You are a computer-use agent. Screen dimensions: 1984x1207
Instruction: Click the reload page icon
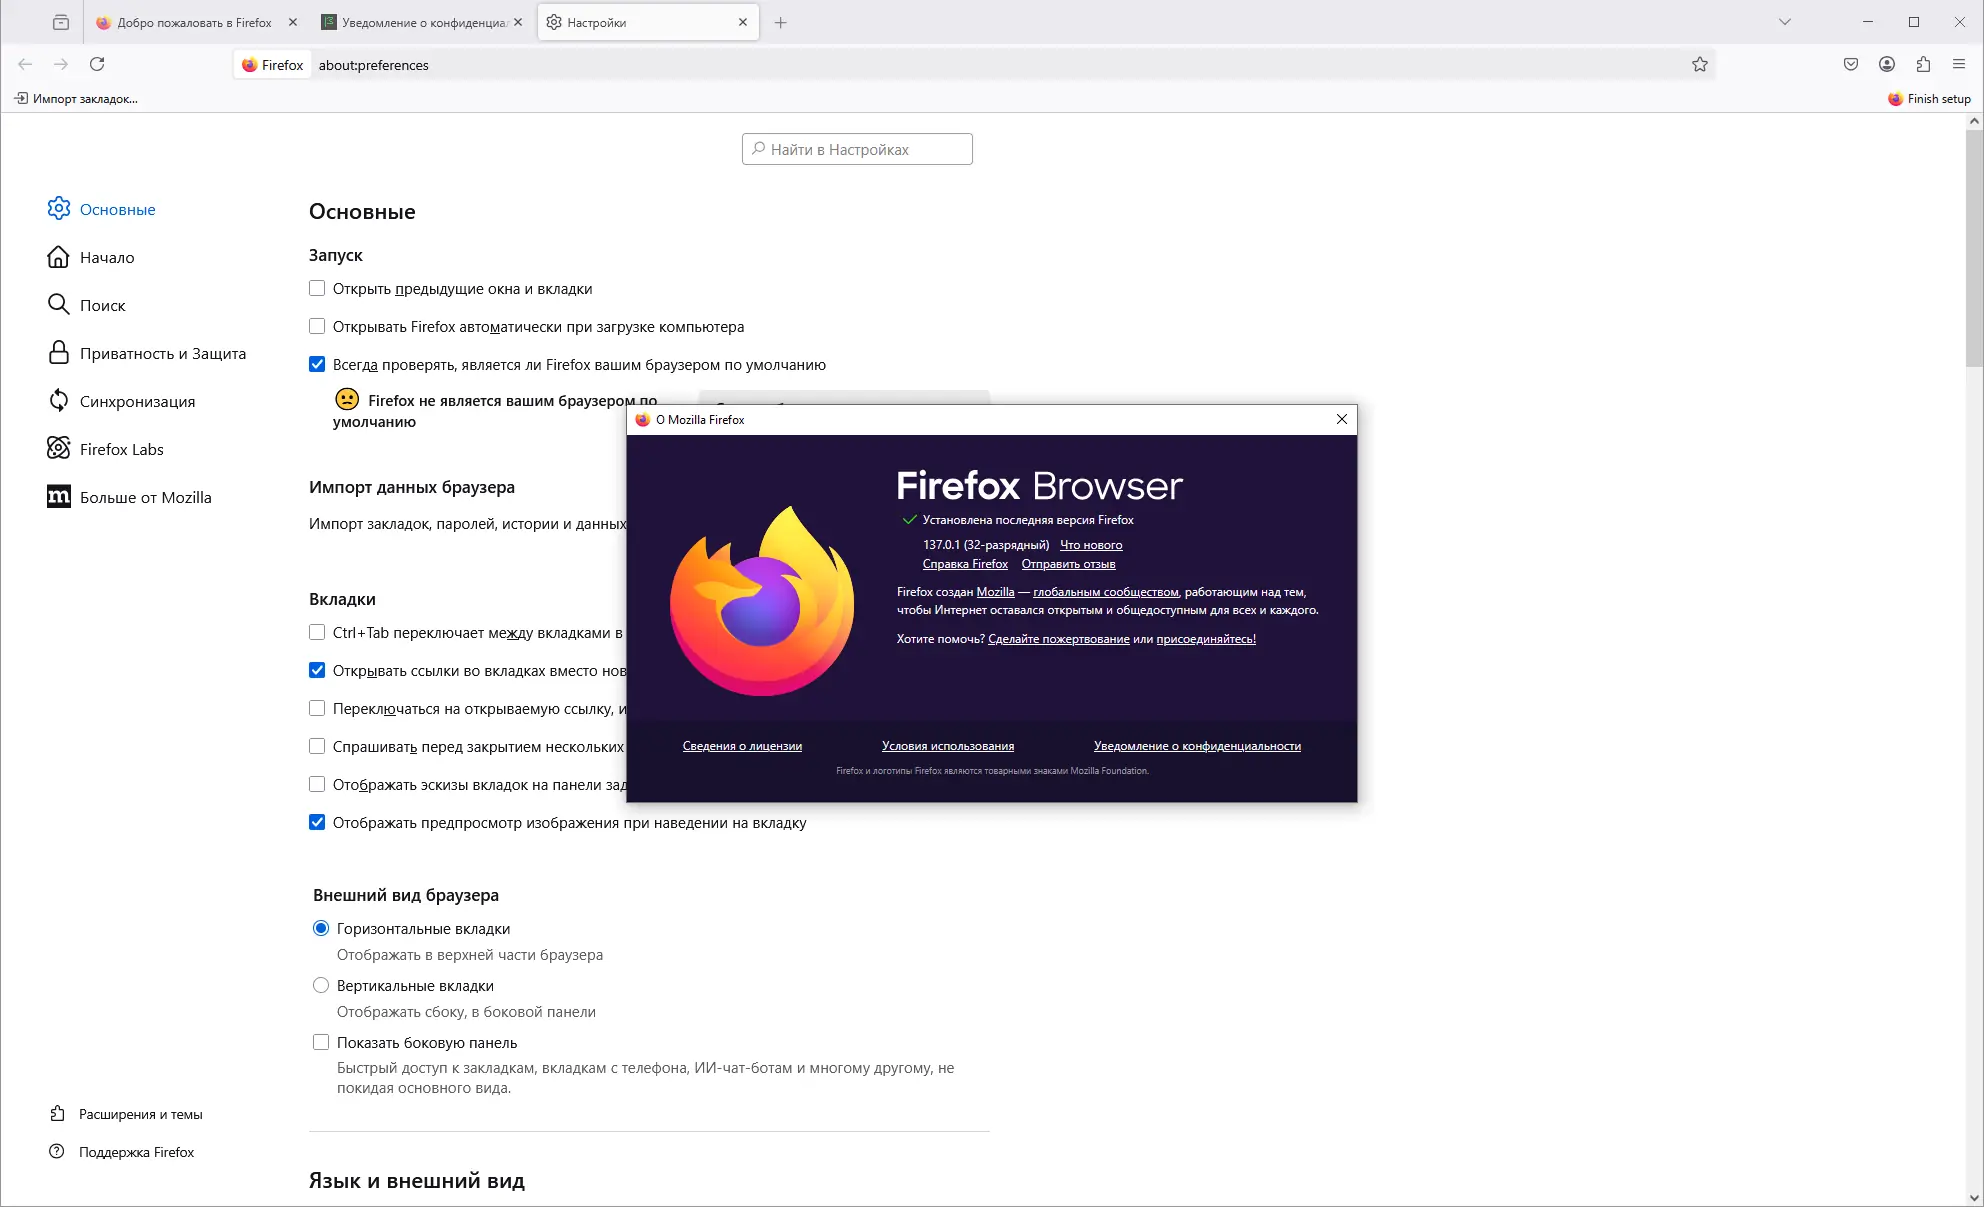click(x=97, y=64)
